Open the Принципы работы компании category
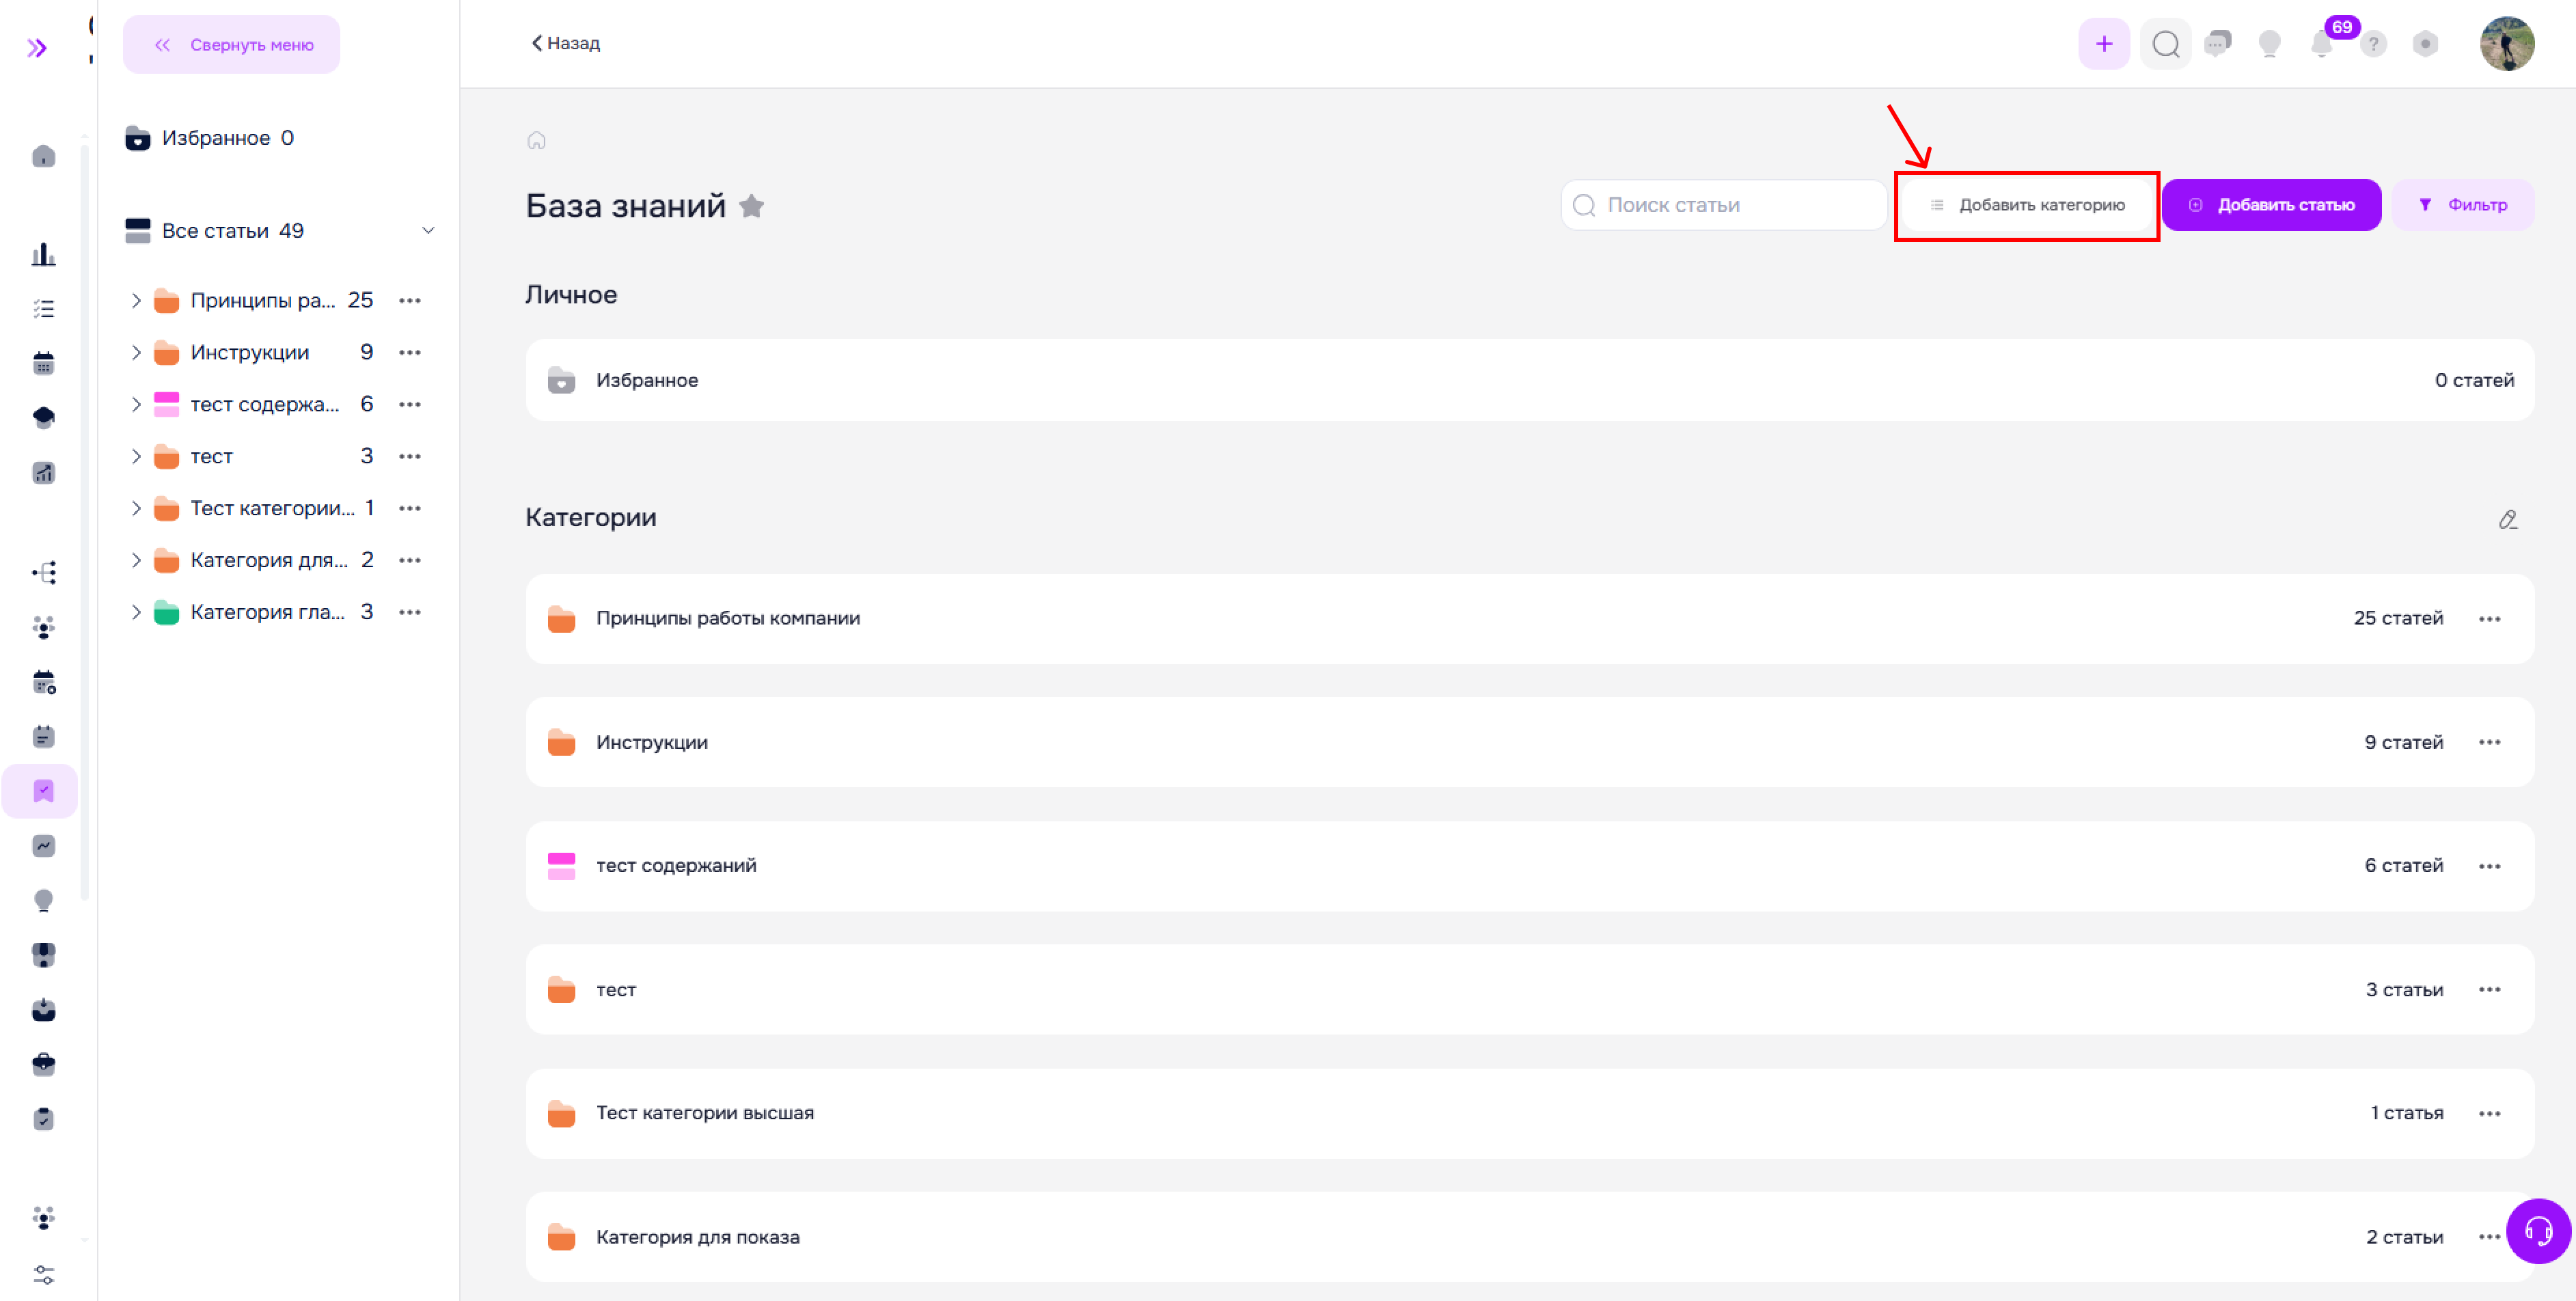This screenshot has width=2576, height=1301. coord(1530,619)
